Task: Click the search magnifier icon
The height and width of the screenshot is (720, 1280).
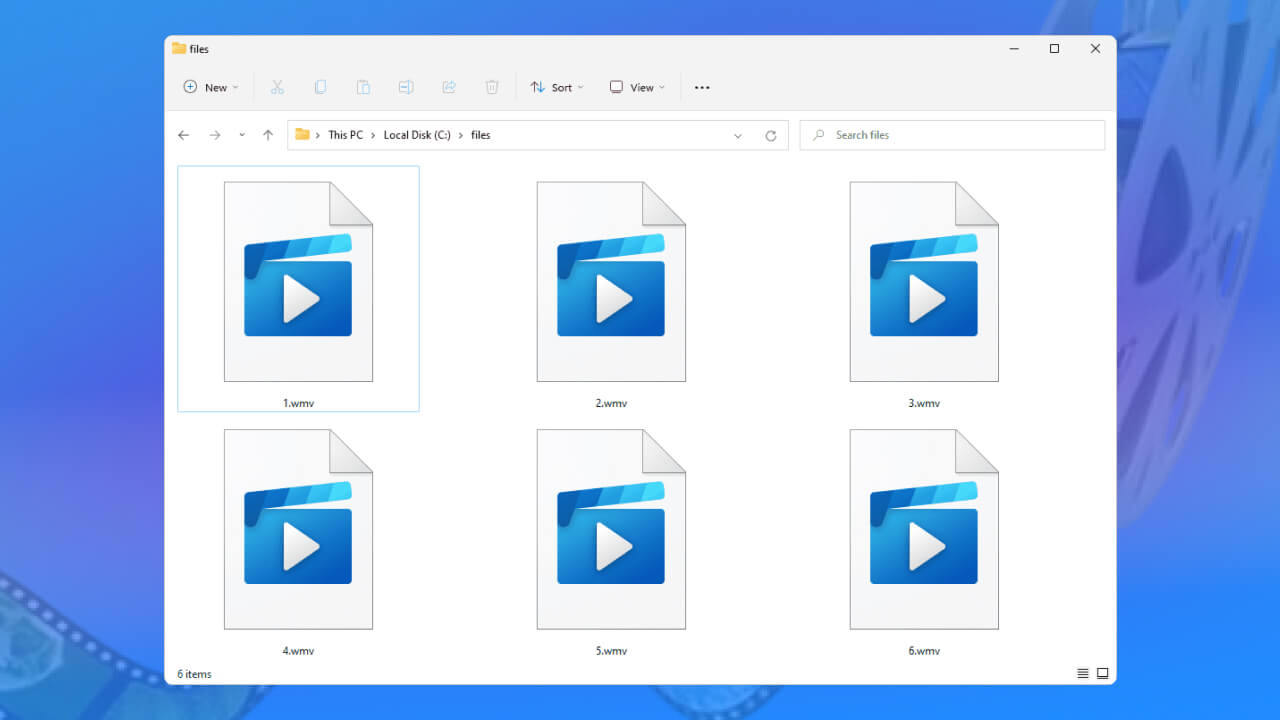Action: tap(819, 135)
